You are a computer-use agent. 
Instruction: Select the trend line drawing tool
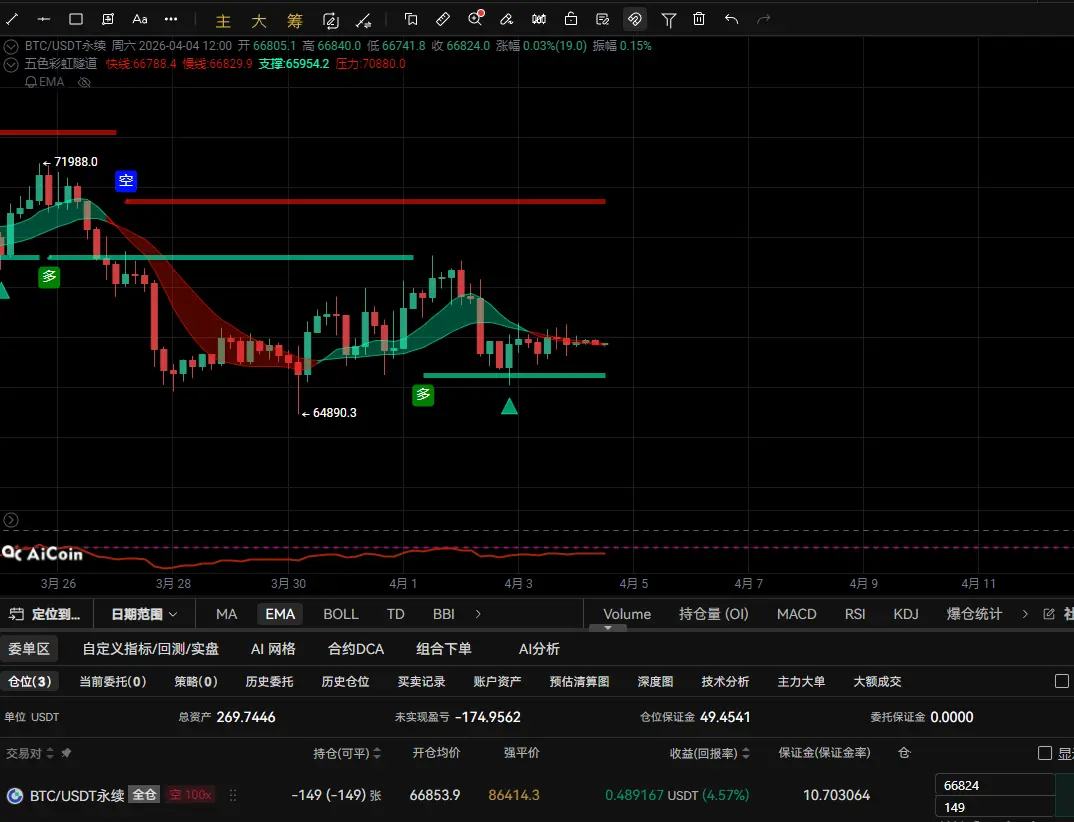pos(12,19)
